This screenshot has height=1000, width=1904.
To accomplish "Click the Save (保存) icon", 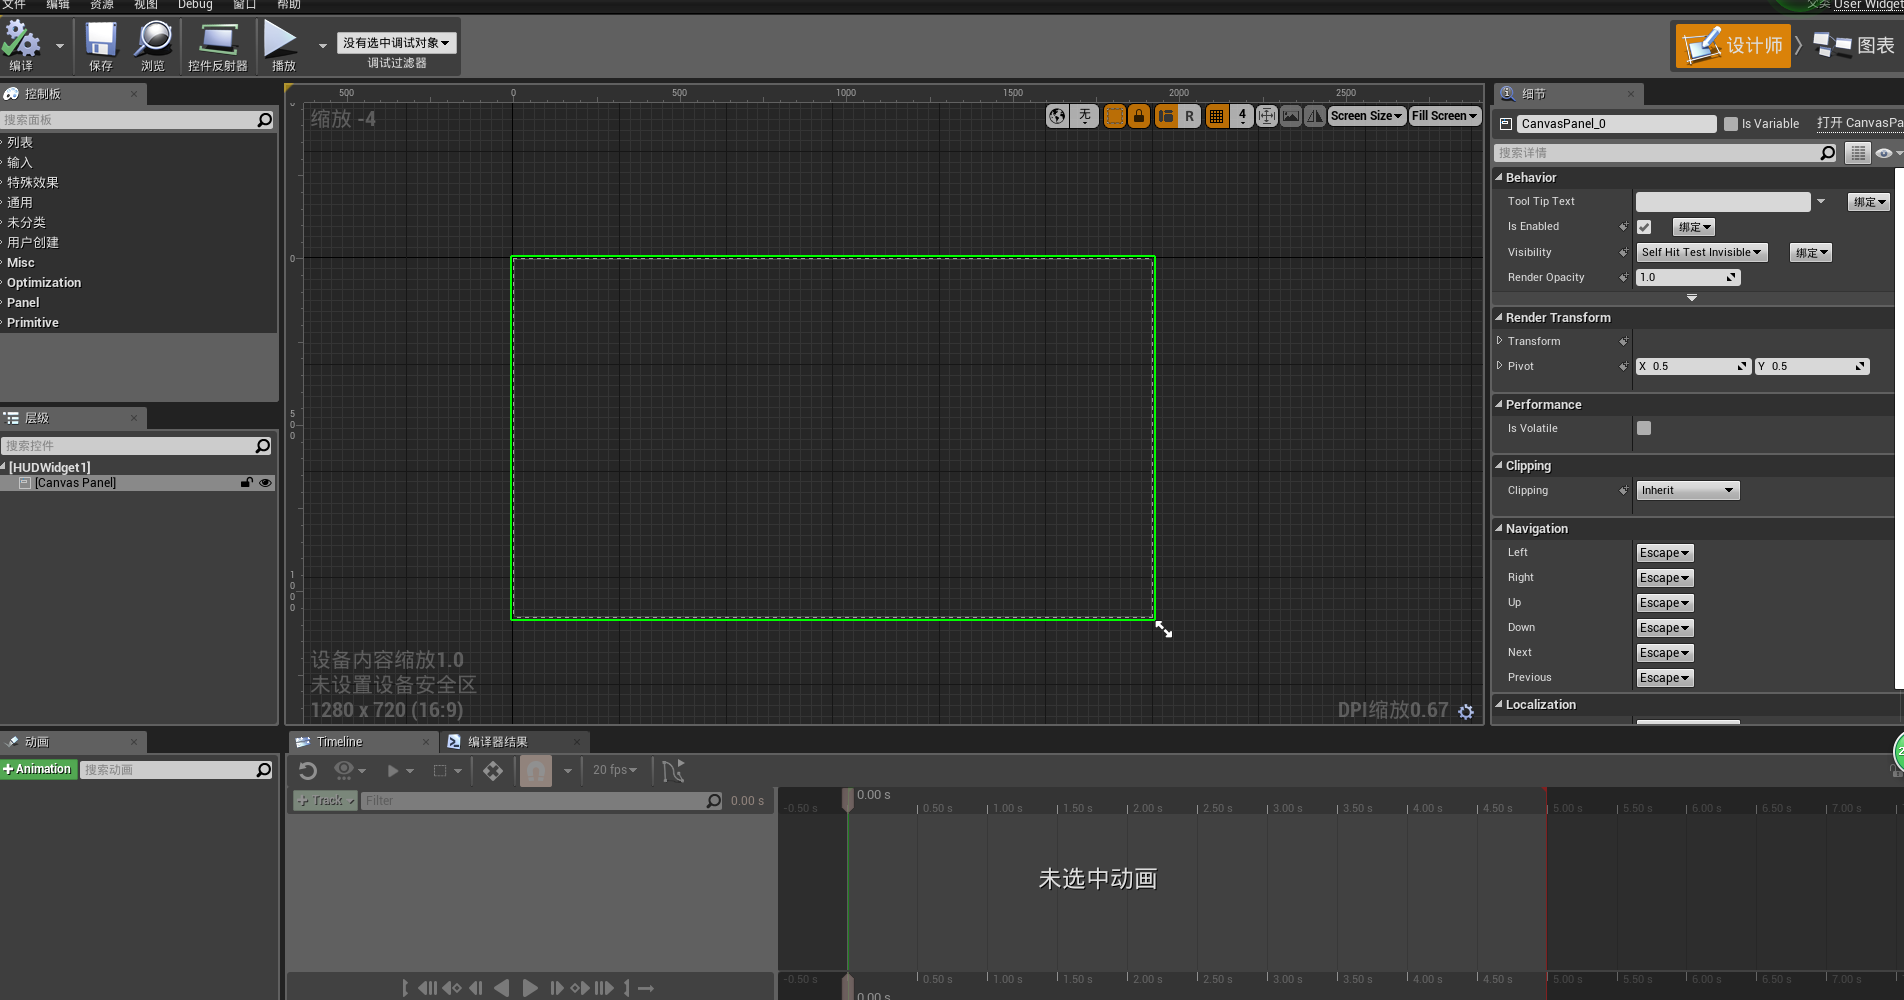I will tap(99, 45).
